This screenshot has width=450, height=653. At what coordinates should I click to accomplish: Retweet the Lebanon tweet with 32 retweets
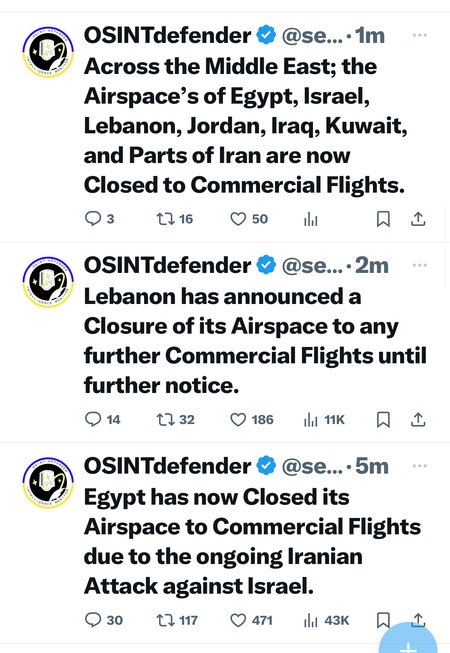(175, 419)
